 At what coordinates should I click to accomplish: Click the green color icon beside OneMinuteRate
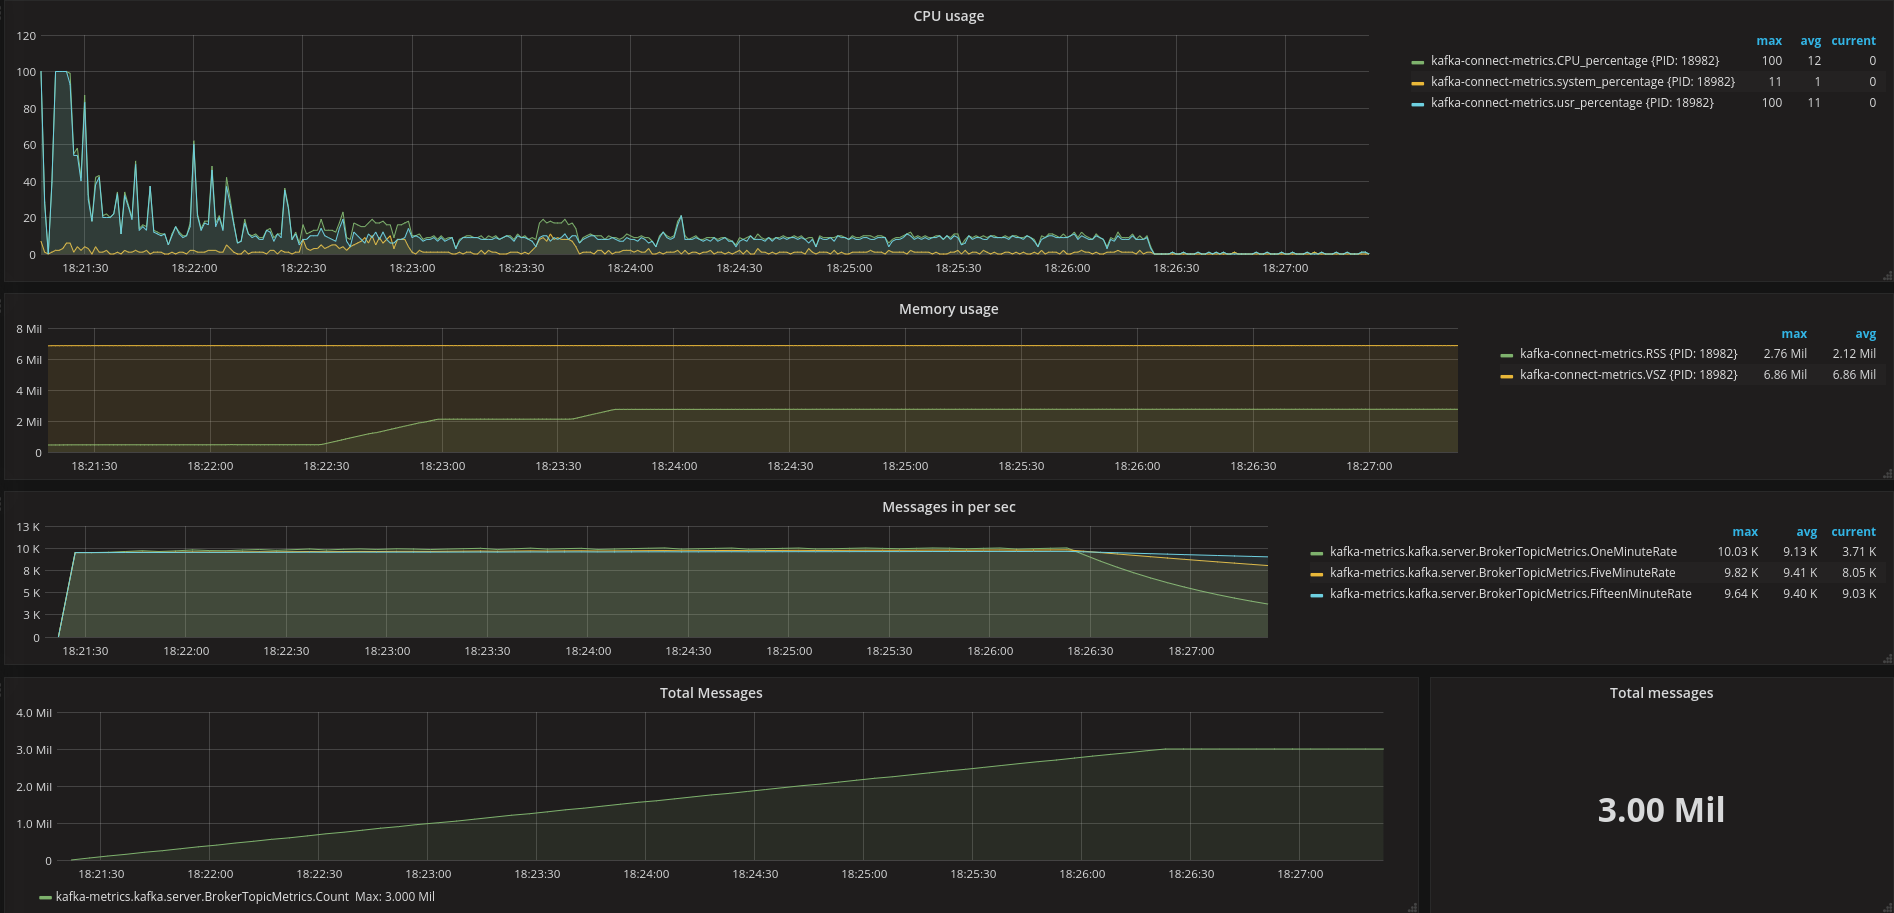pyautogui.click(x=1316, y=553)
